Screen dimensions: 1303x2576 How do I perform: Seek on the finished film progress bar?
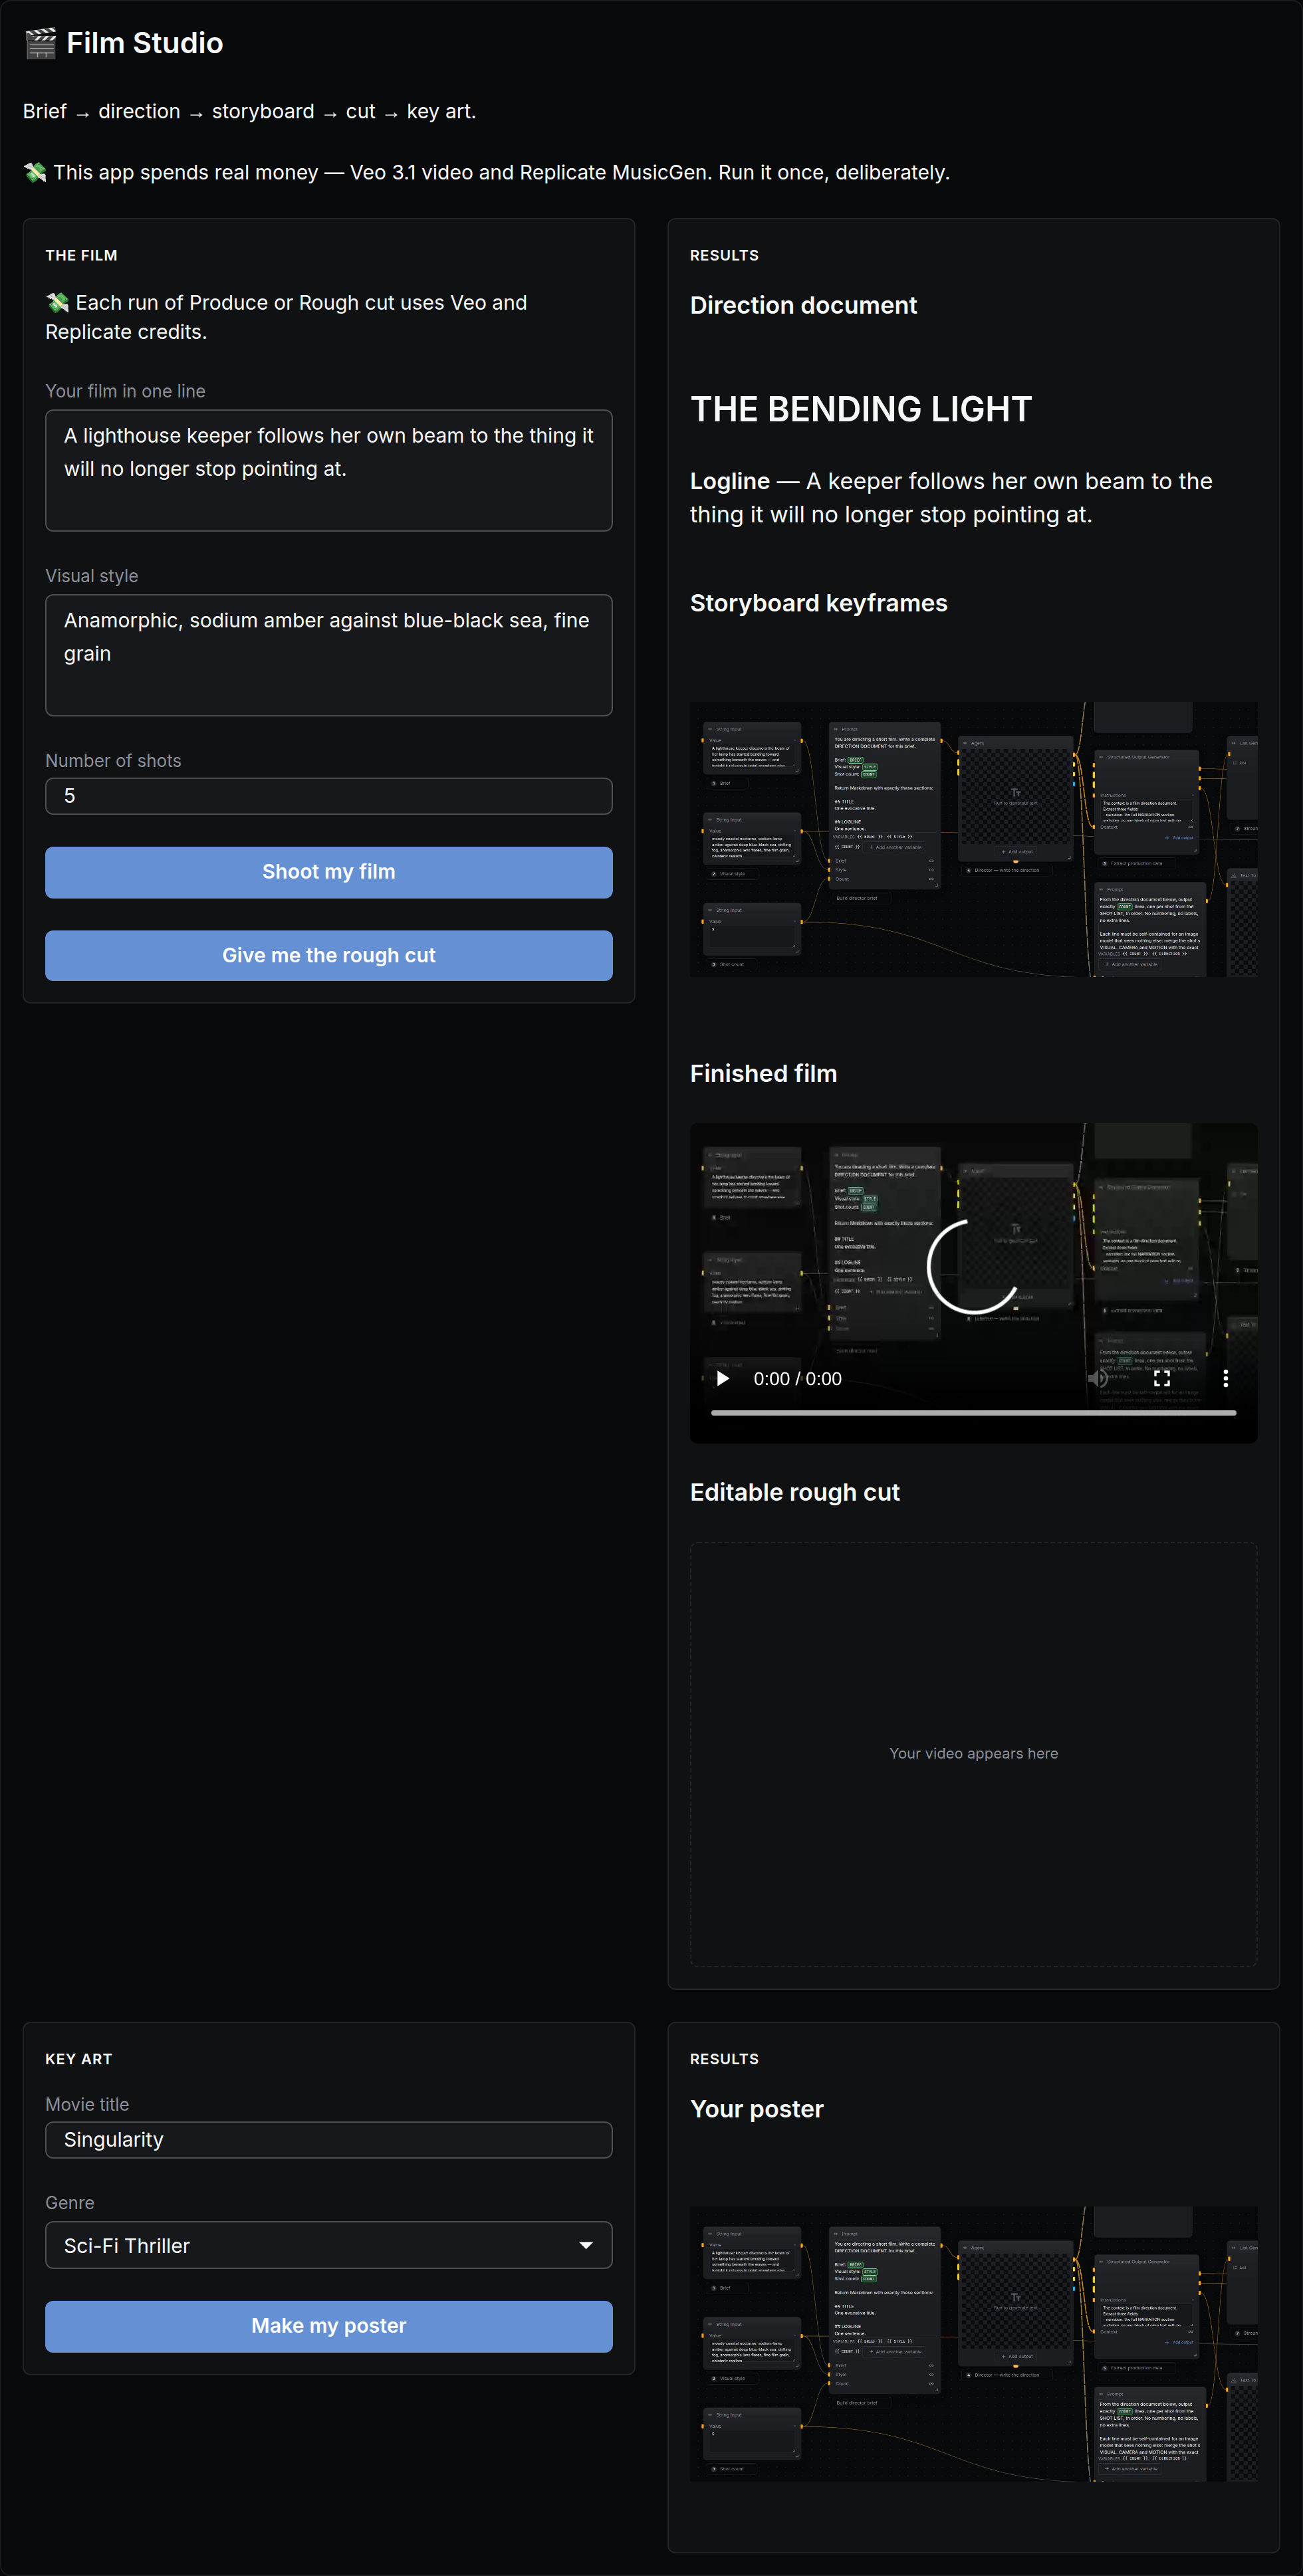[x=973, y=1413]
